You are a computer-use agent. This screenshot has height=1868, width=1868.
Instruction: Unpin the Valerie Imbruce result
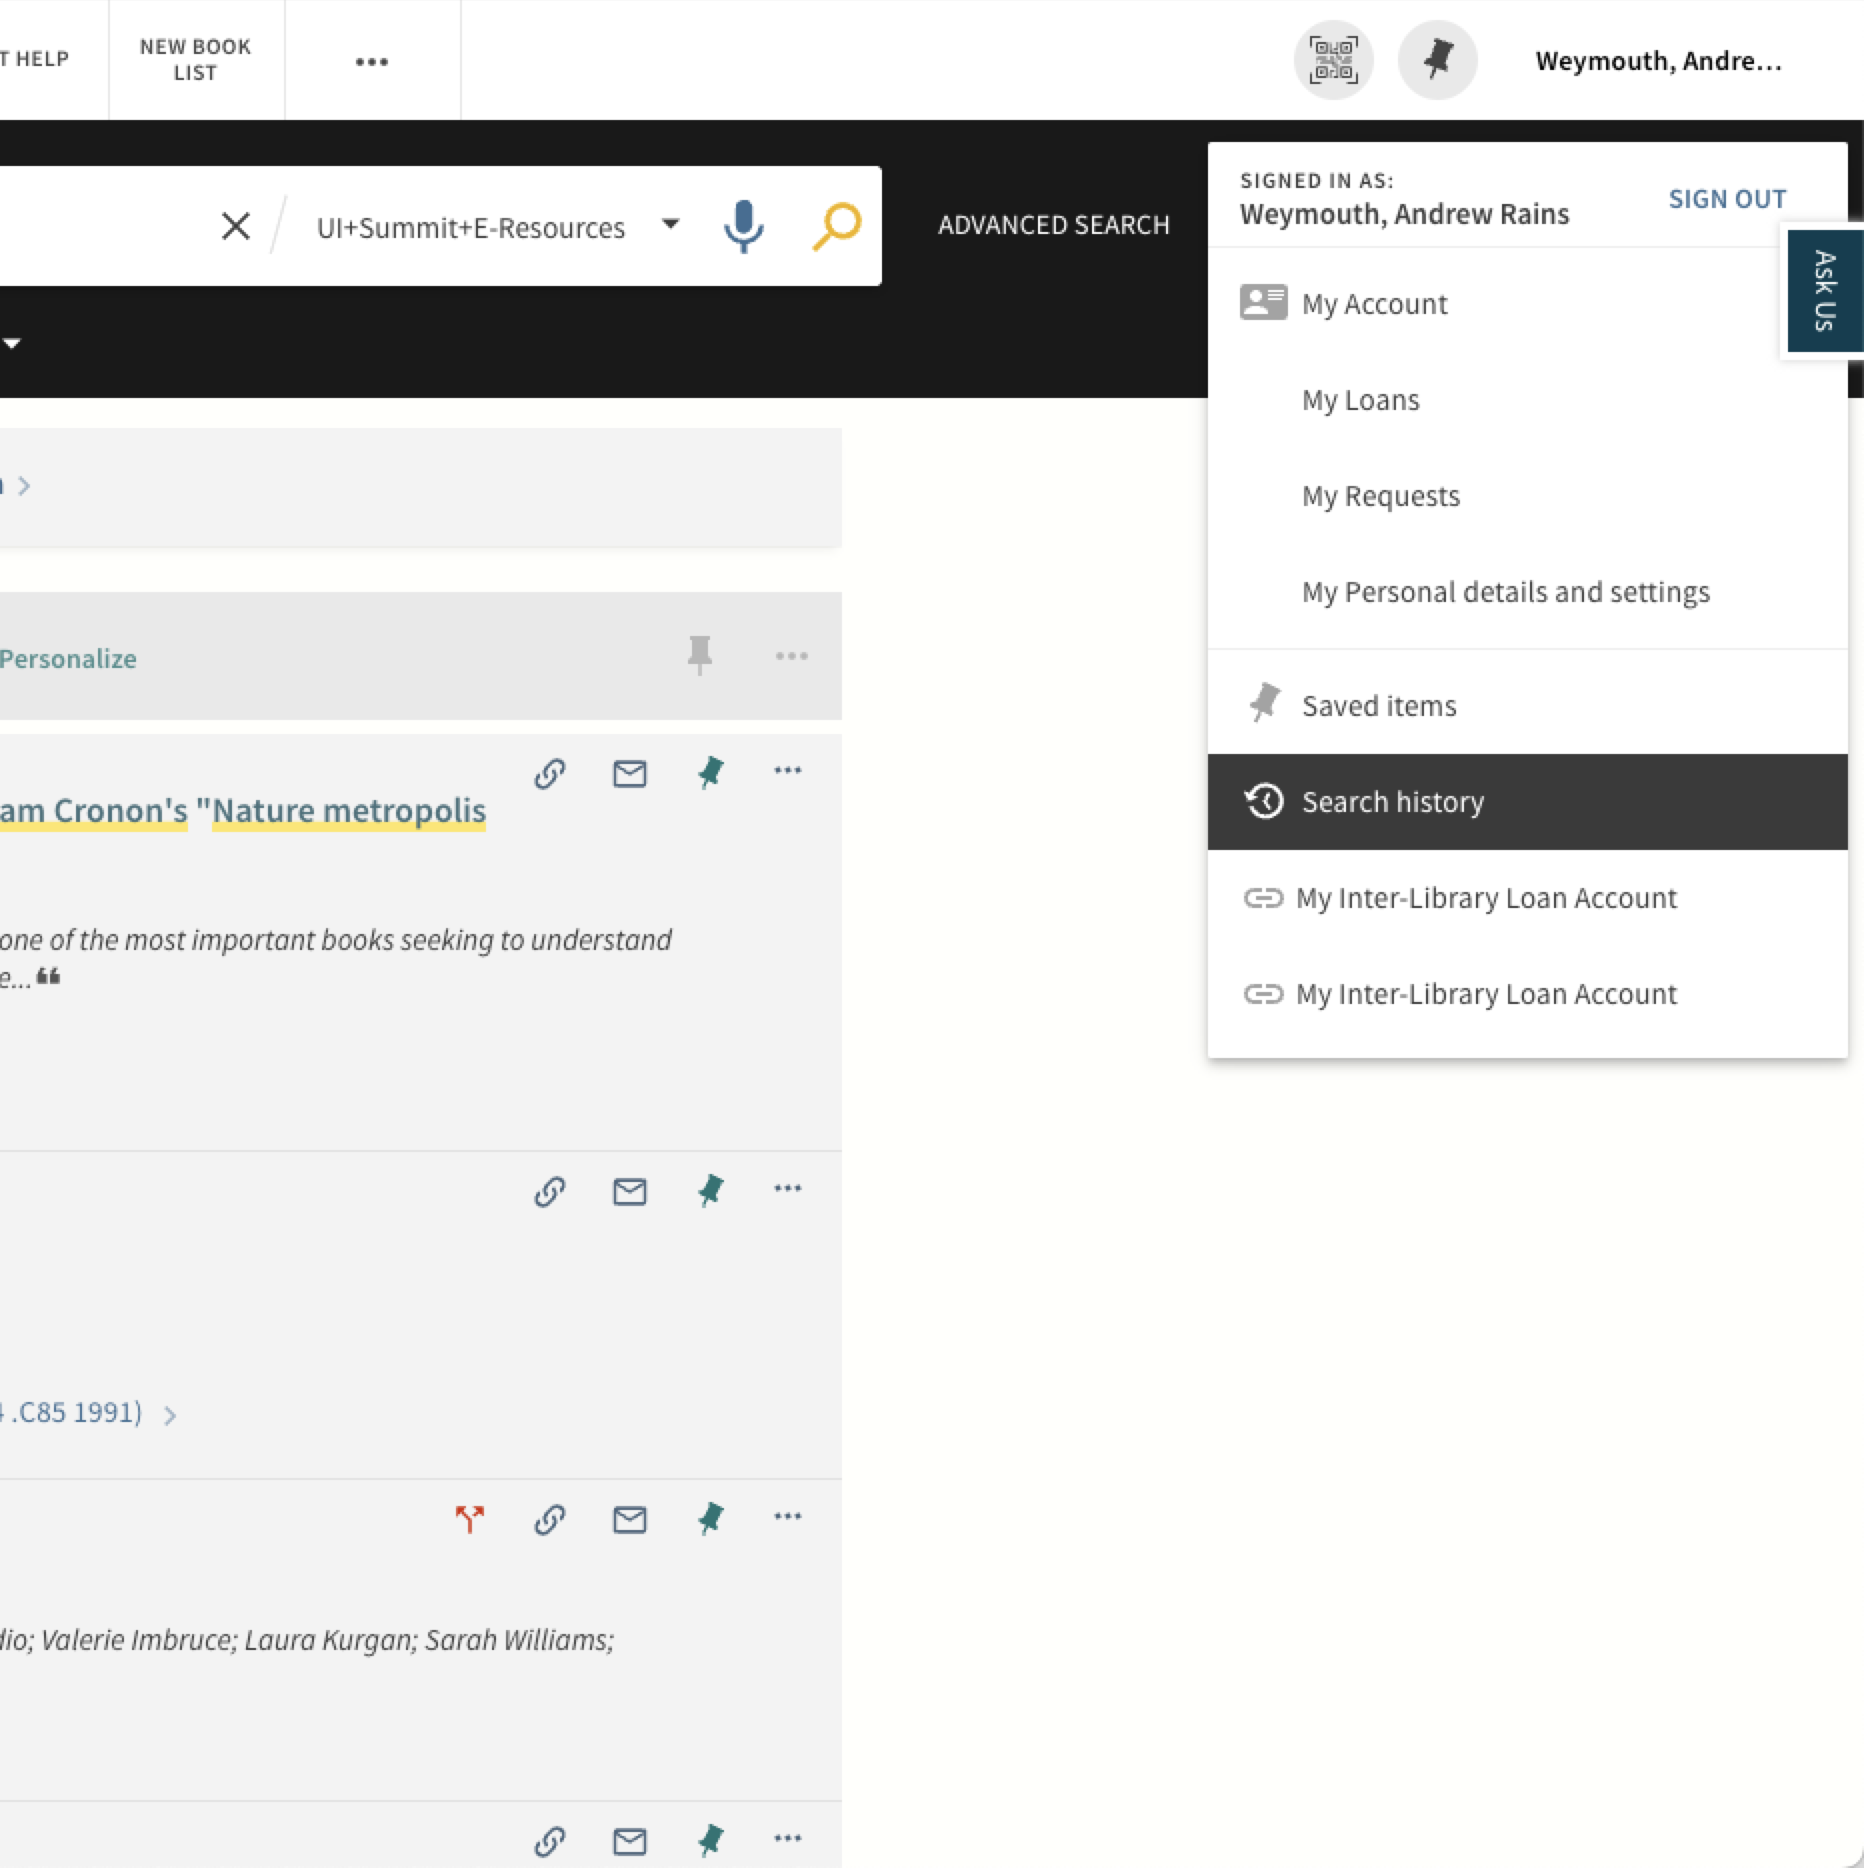tap(710, 1518)
